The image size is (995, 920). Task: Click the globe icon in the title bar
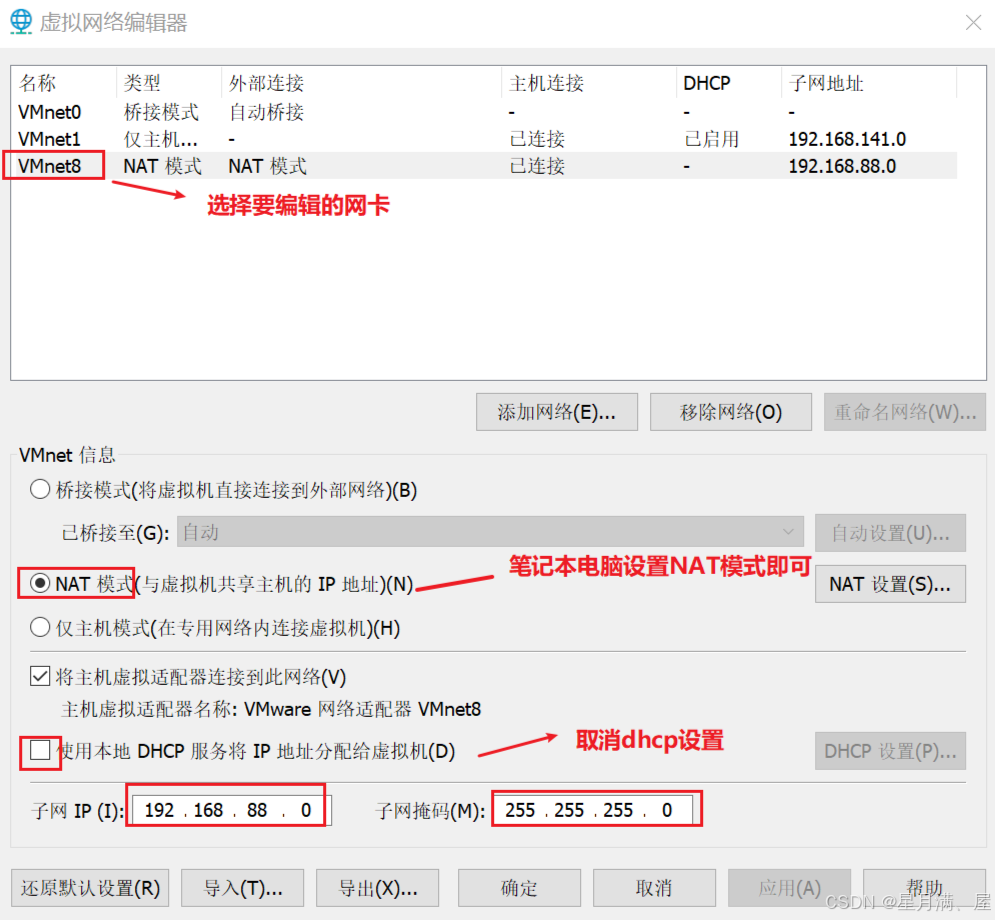click(x=21, y=22)
